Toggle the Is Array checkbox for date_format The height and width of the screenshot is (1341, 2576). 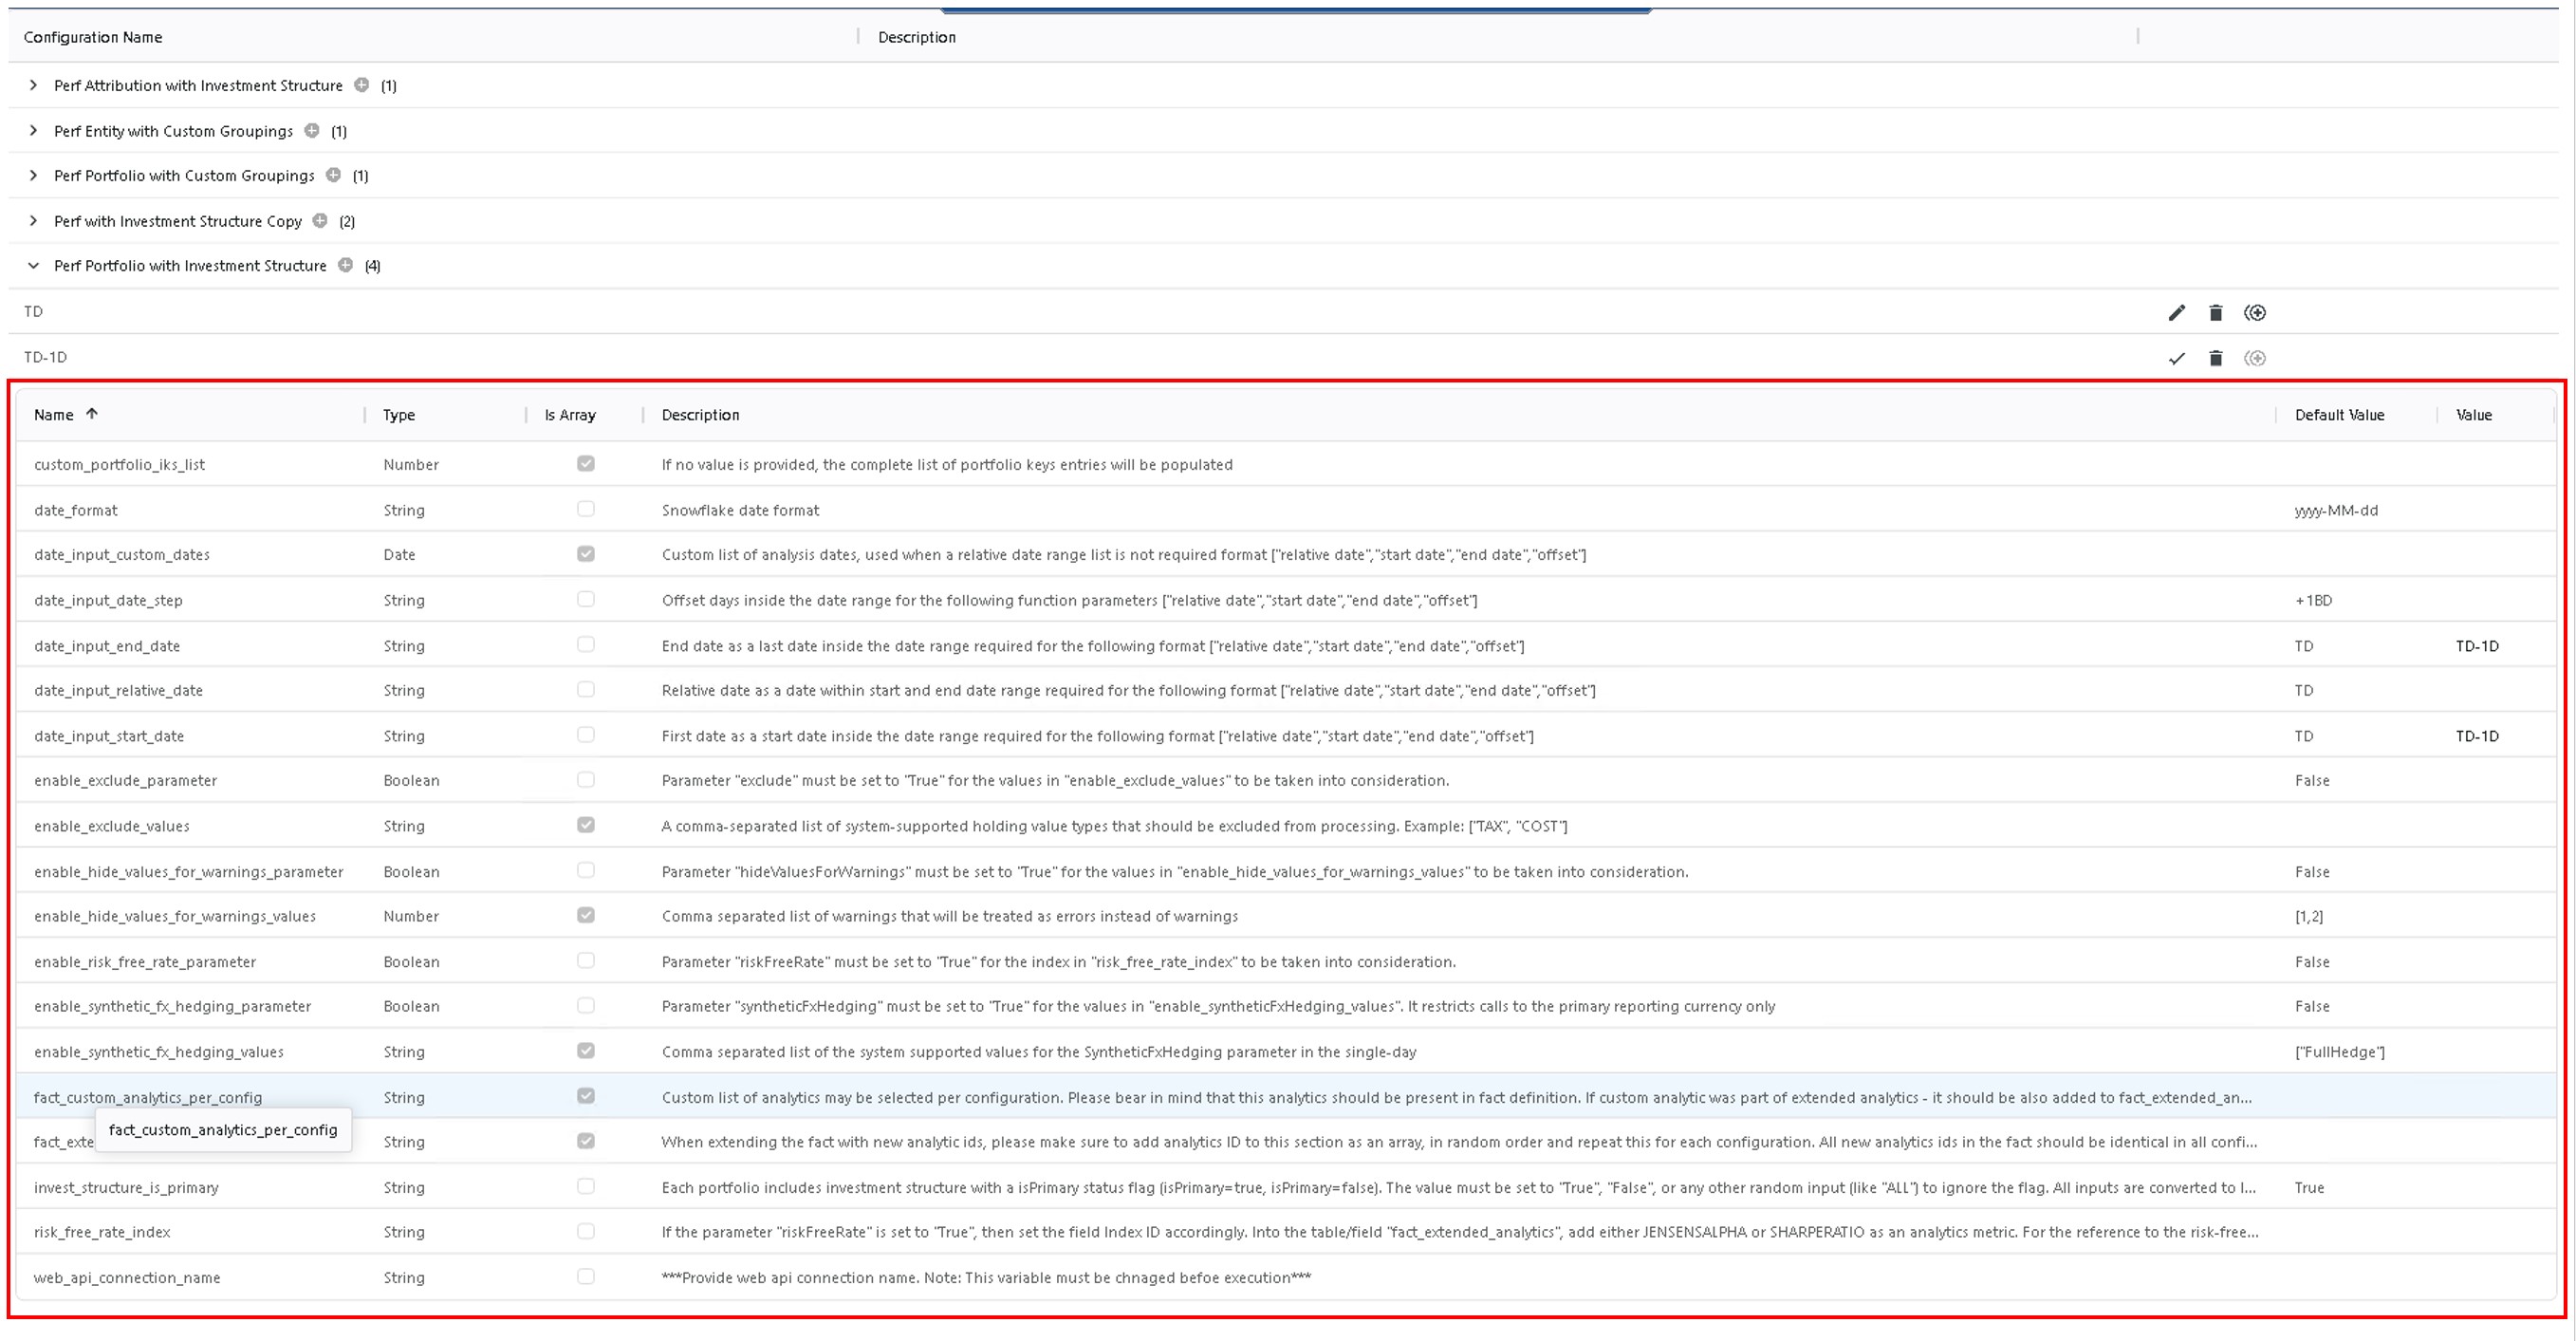[586, 508]
